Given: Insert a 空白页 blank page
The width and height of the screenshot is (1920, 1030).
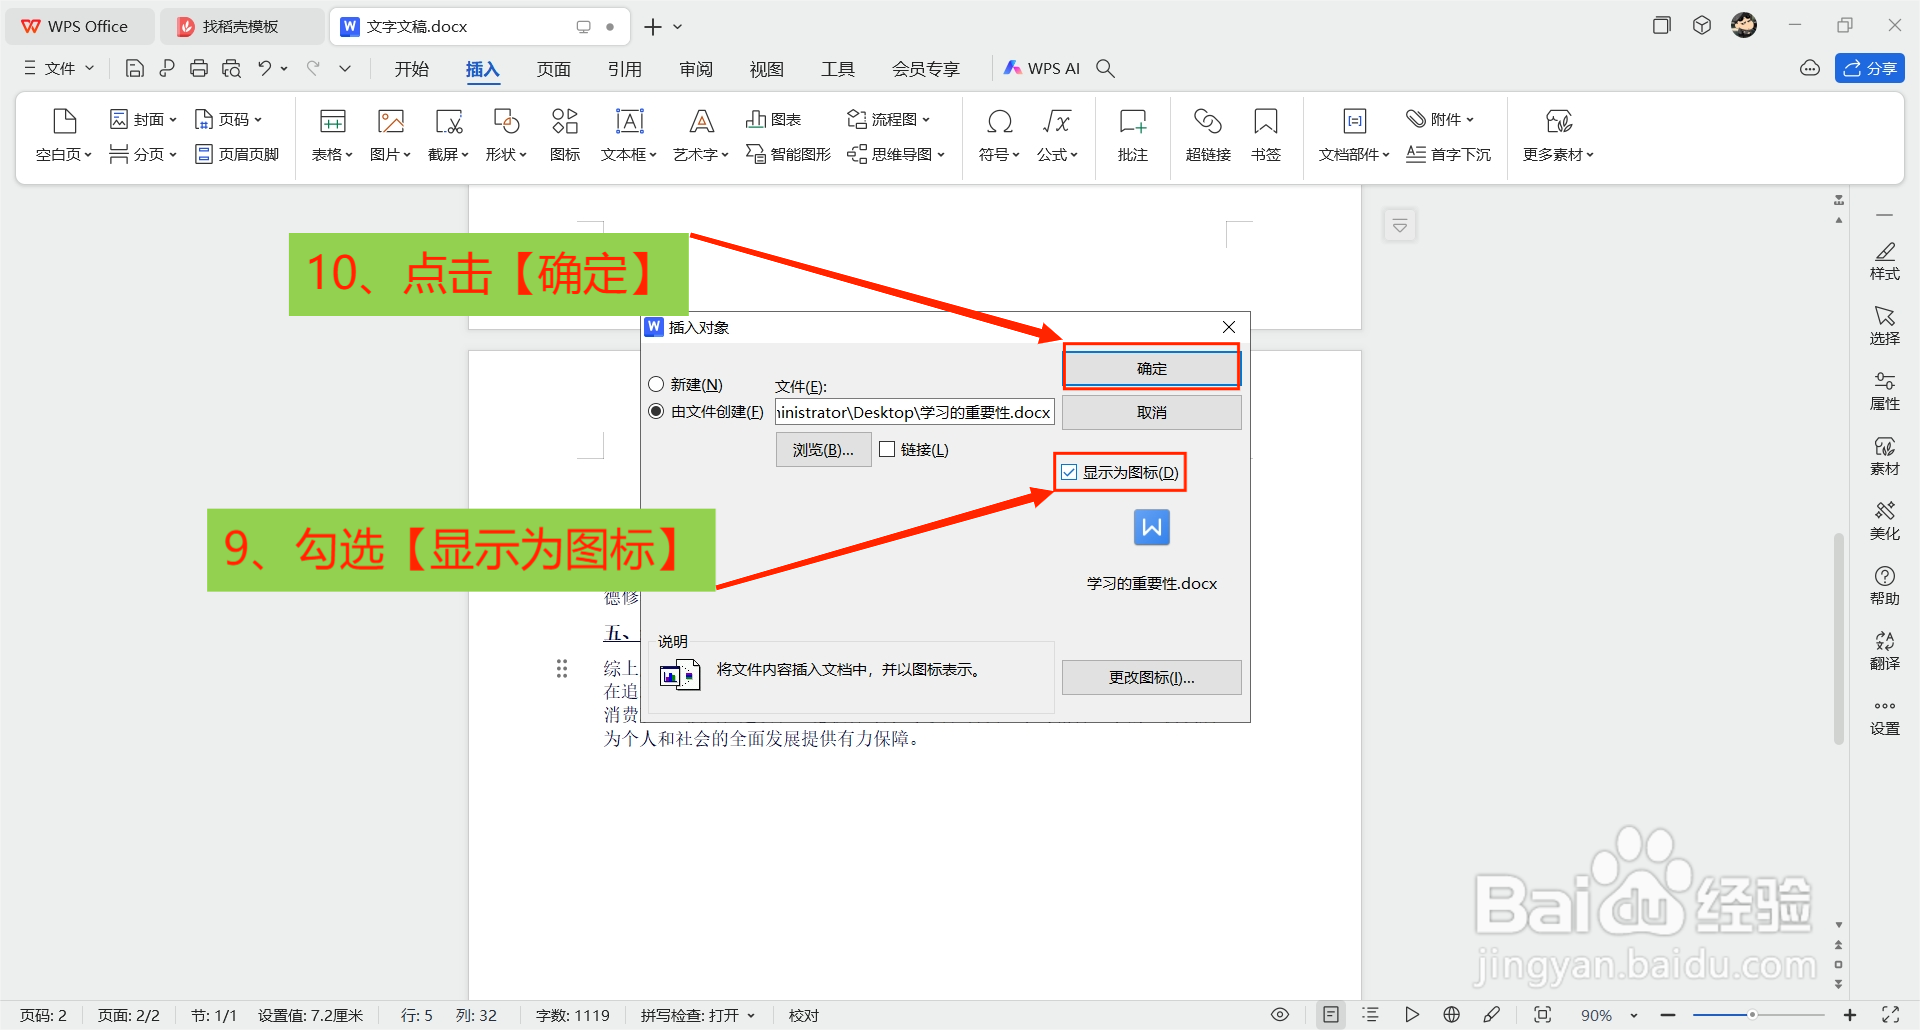Looking at the screenshot, I should [64, 135].
